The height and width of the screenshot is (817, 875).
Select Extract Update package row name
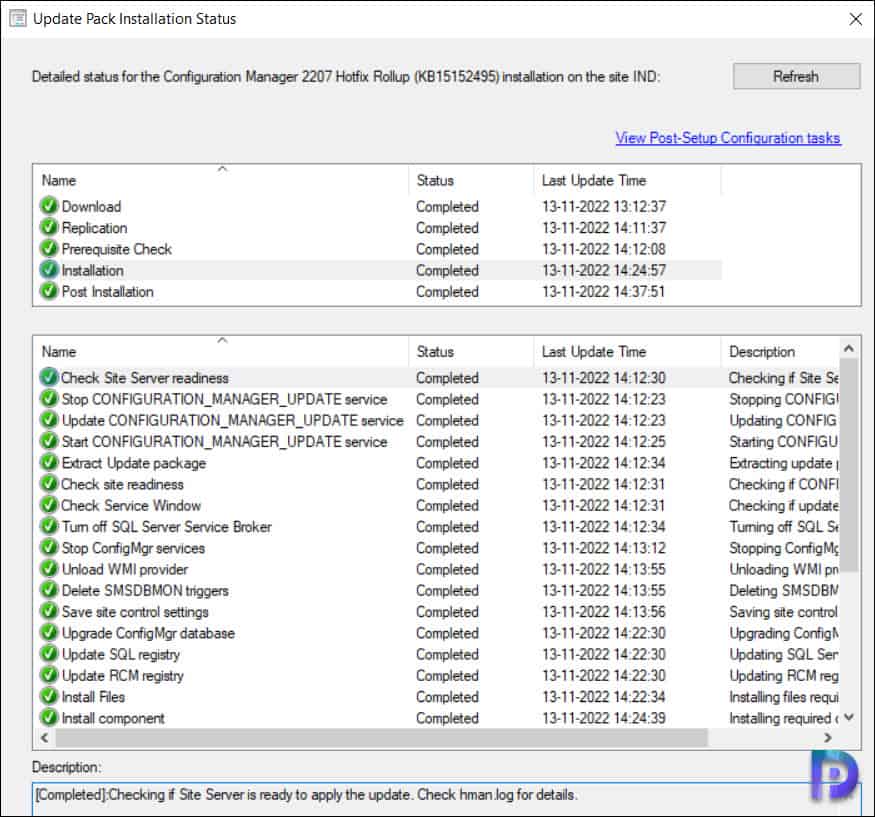pos(133,463)
